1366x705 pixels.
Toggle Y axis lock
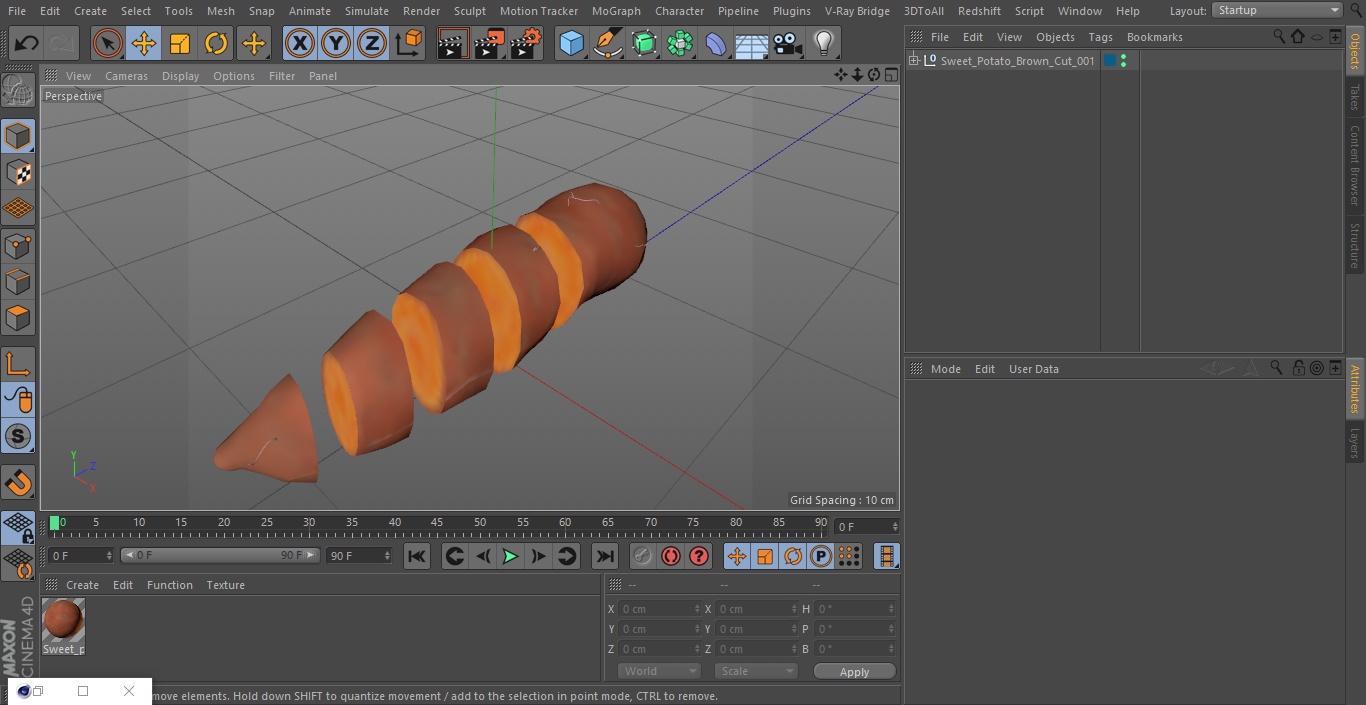pos(336,44)
